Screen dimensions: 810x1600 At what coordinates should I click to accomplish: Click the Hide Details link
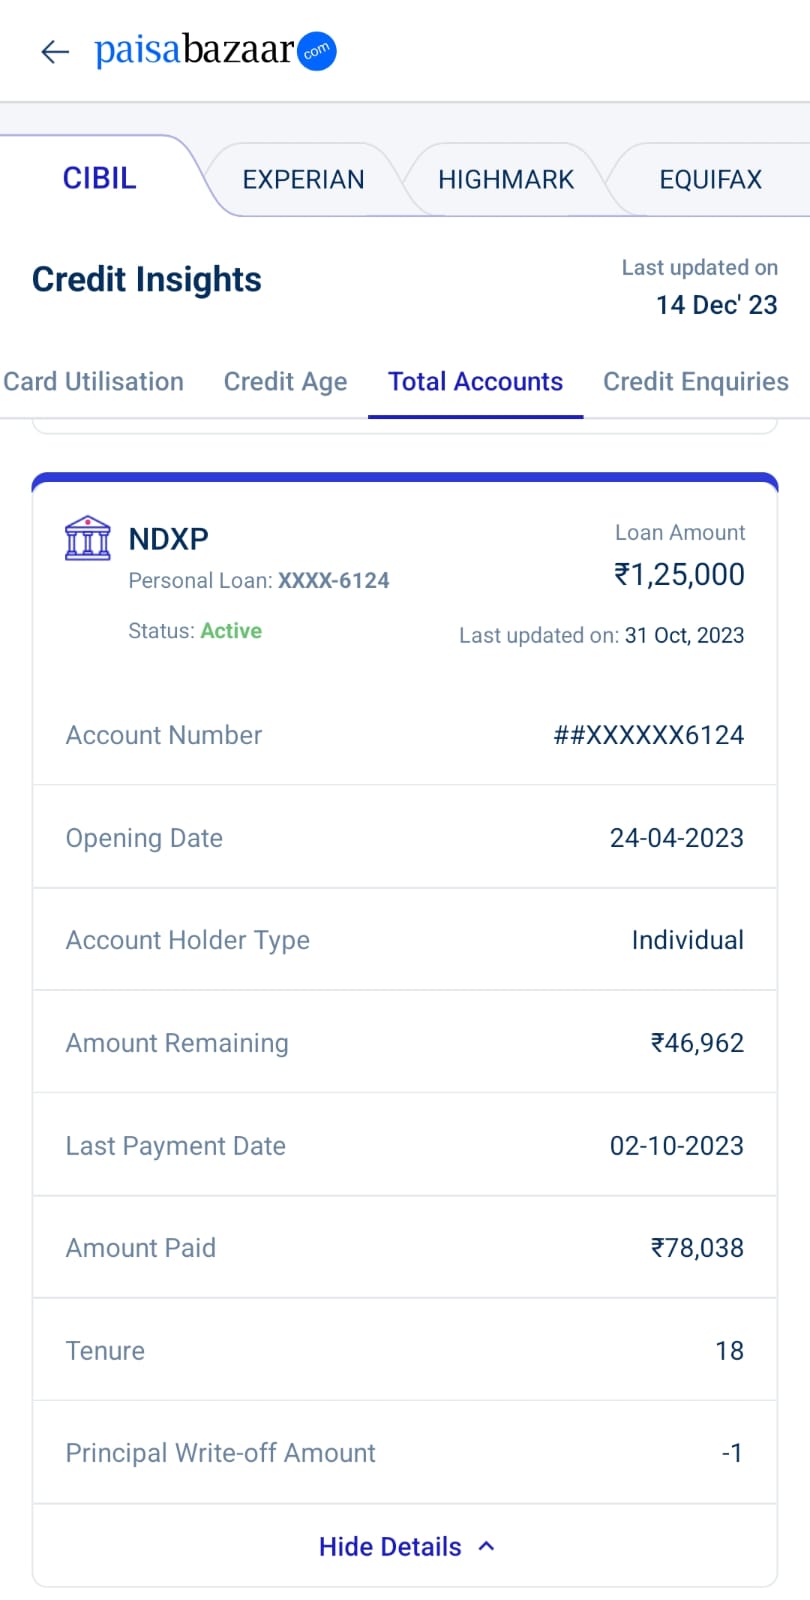[x=390, y=1547]
